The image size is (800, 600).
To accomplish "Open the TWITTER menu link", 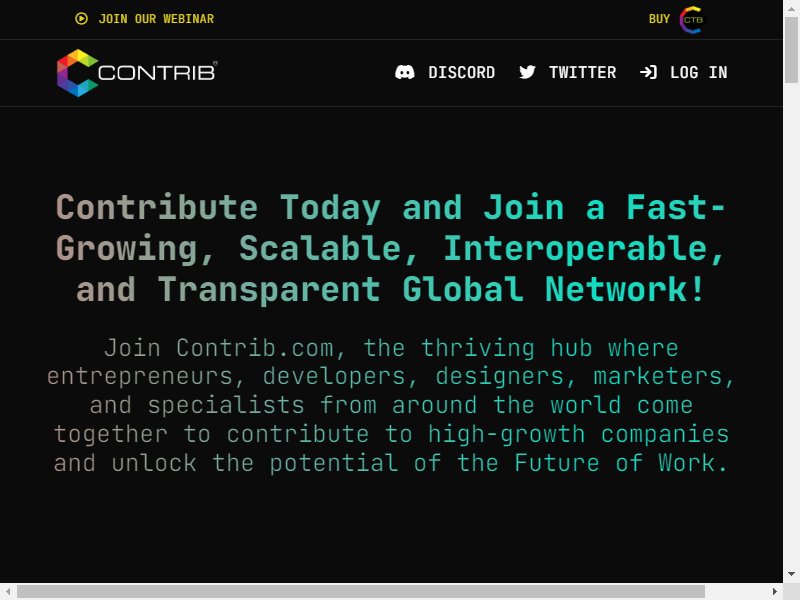I will (x=582, y=72).
